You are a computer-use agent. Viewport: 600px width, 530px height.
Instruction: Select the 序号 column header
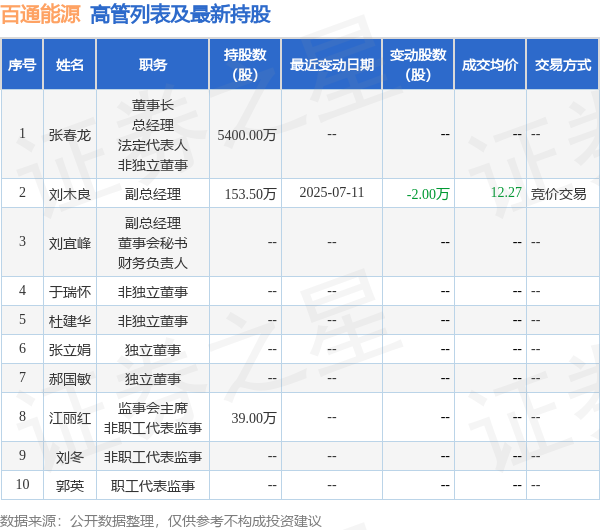point(22,65)
